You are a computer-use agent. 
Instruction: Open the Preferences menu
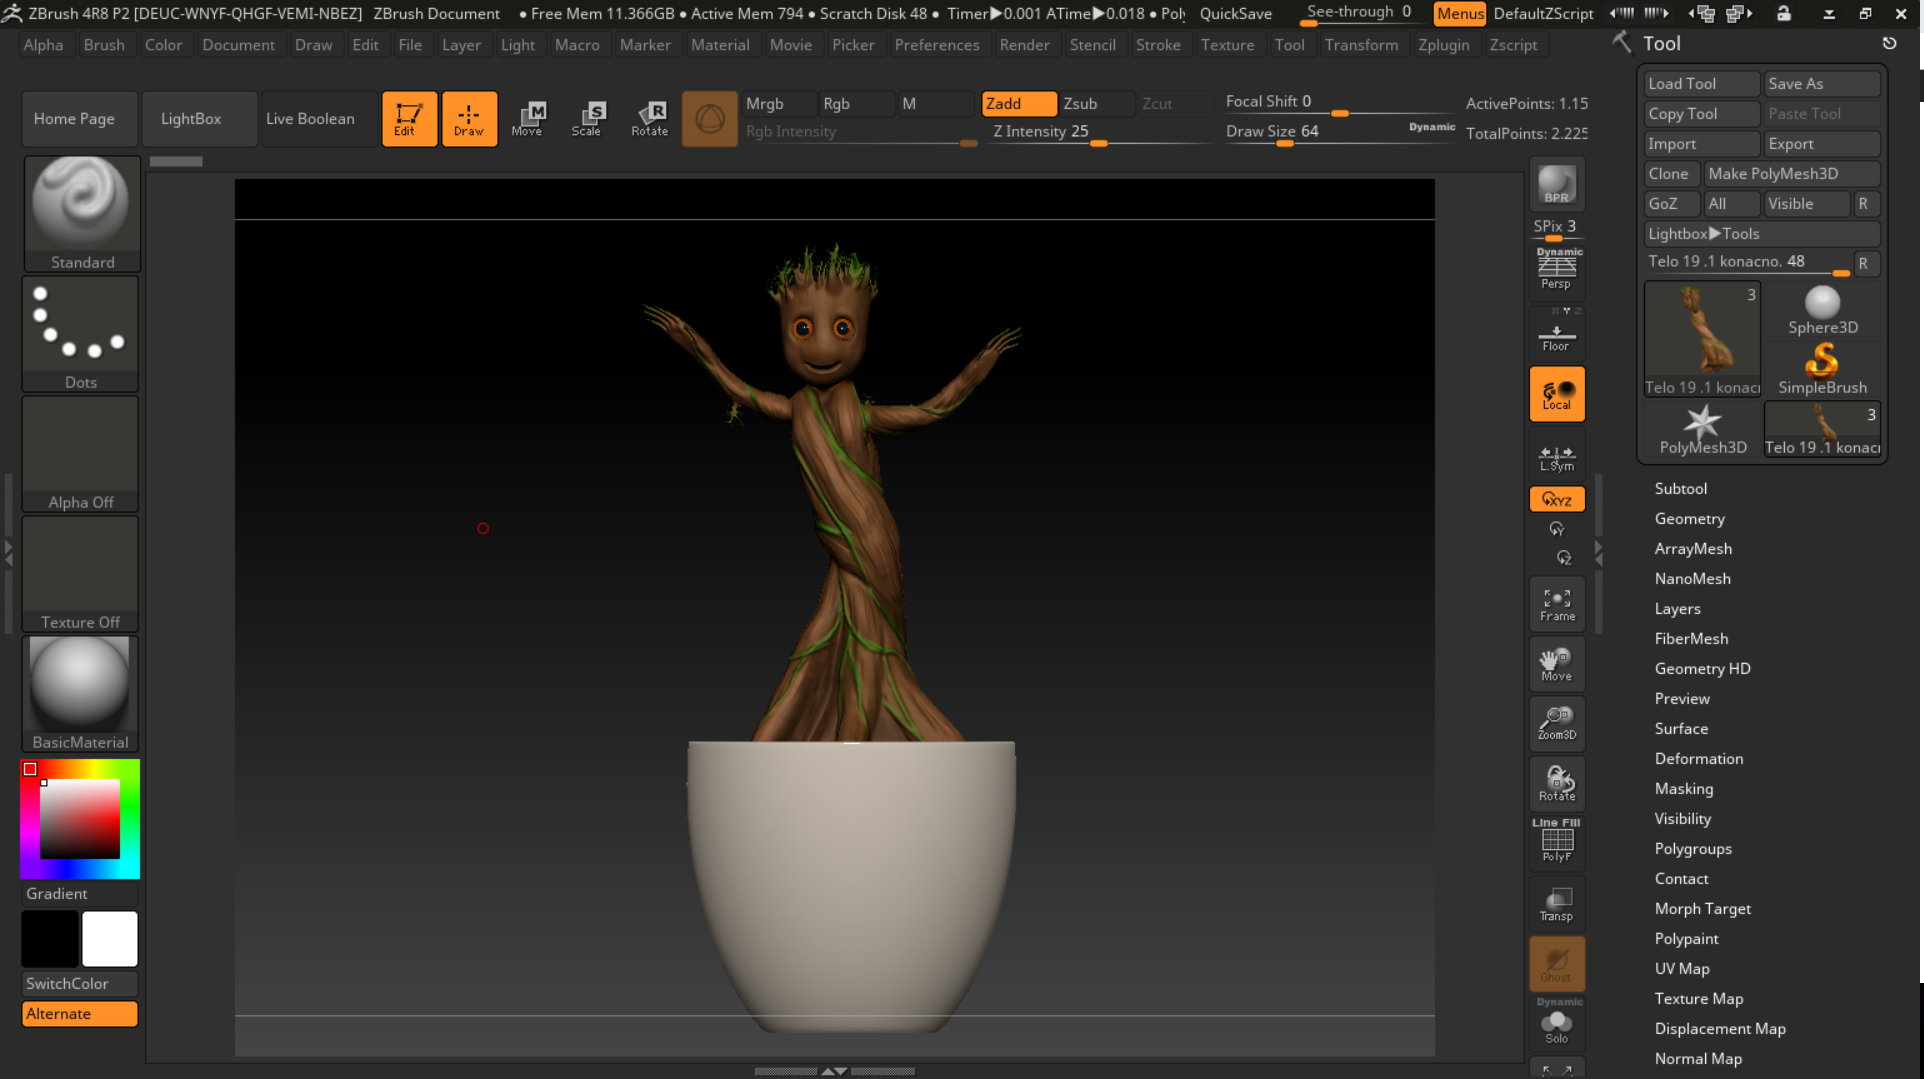[x=937, y=45]
